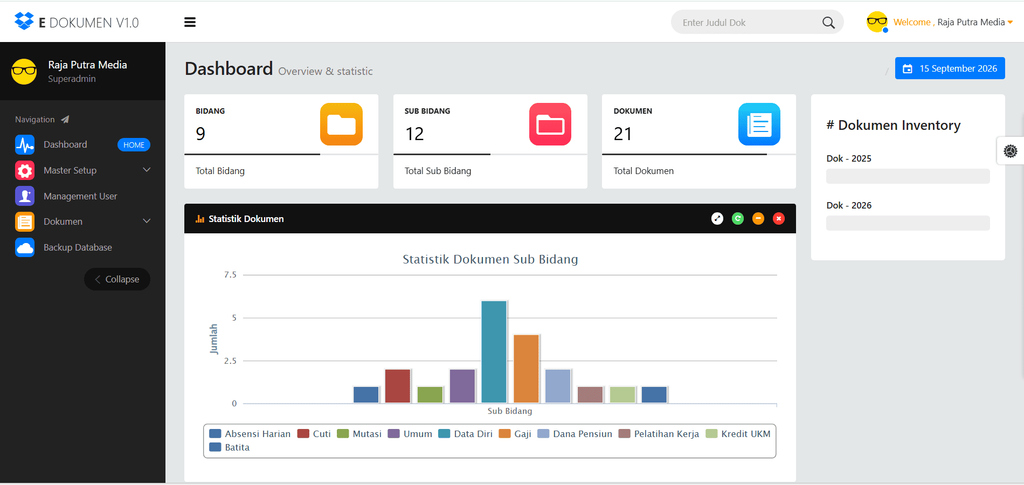This screenshot has width=1024, height=485.
Task: Toggle Cuti series in chart legend
Action: 314,433
